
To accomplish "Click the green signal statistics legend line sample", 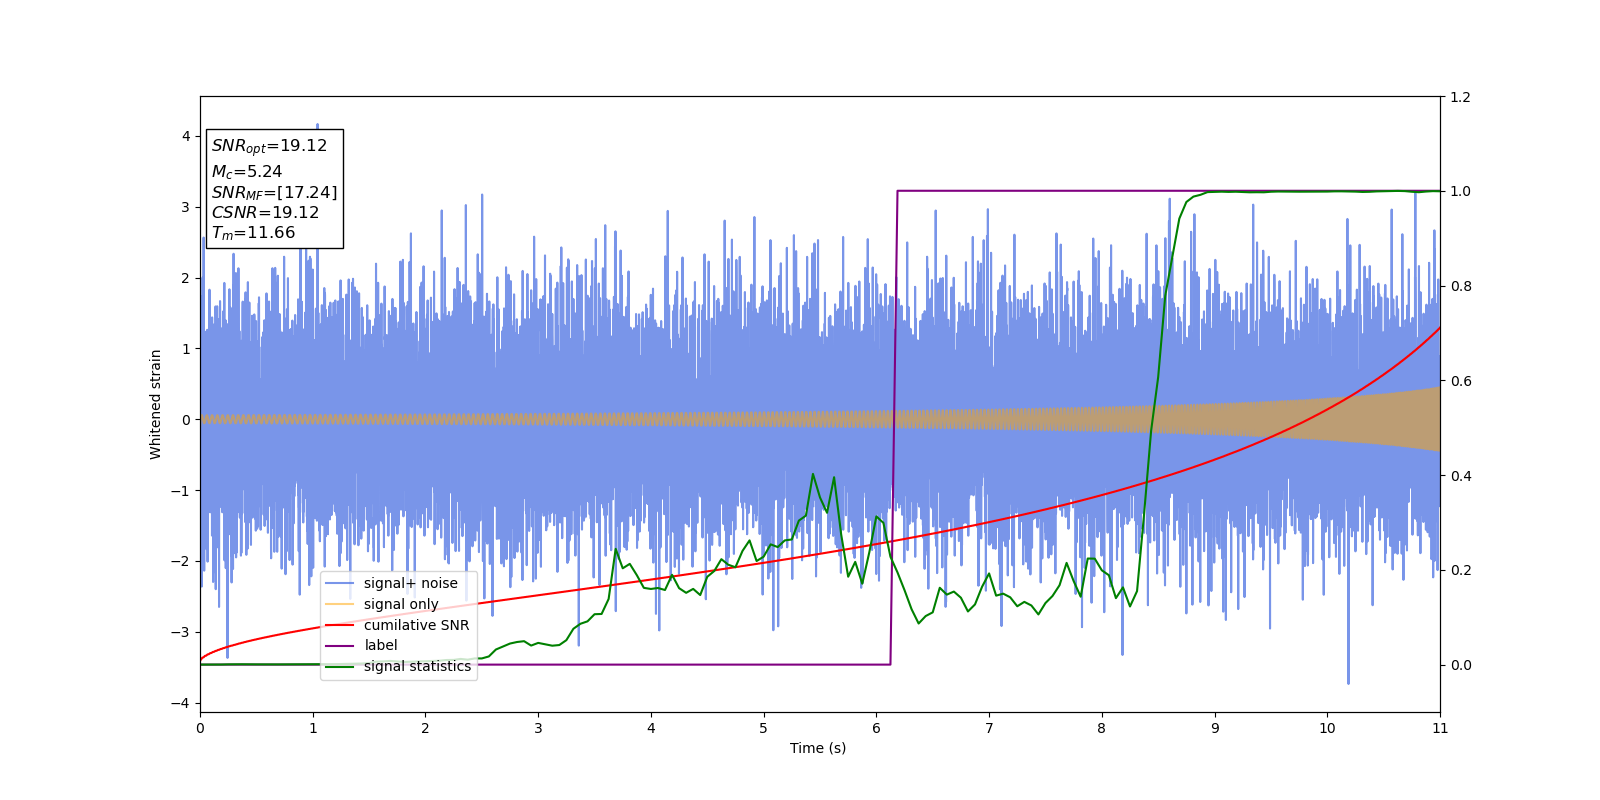I will click(340, 666).
